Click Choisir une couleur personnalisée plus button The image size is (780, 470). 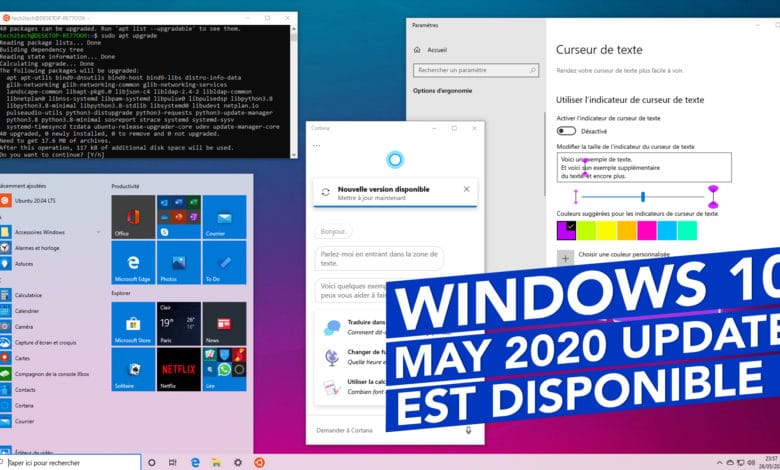tap(565, 259)
